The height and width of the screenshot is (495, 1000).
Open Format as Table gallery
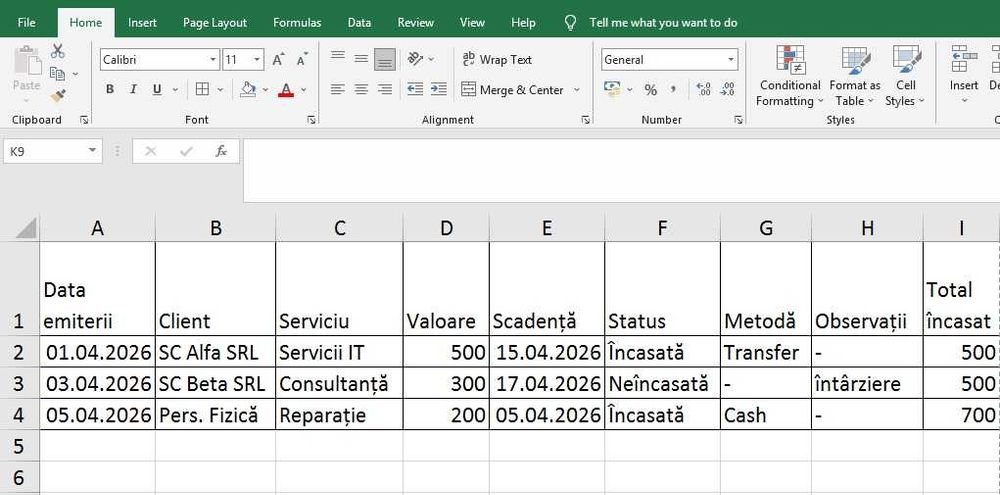point(855,76)
